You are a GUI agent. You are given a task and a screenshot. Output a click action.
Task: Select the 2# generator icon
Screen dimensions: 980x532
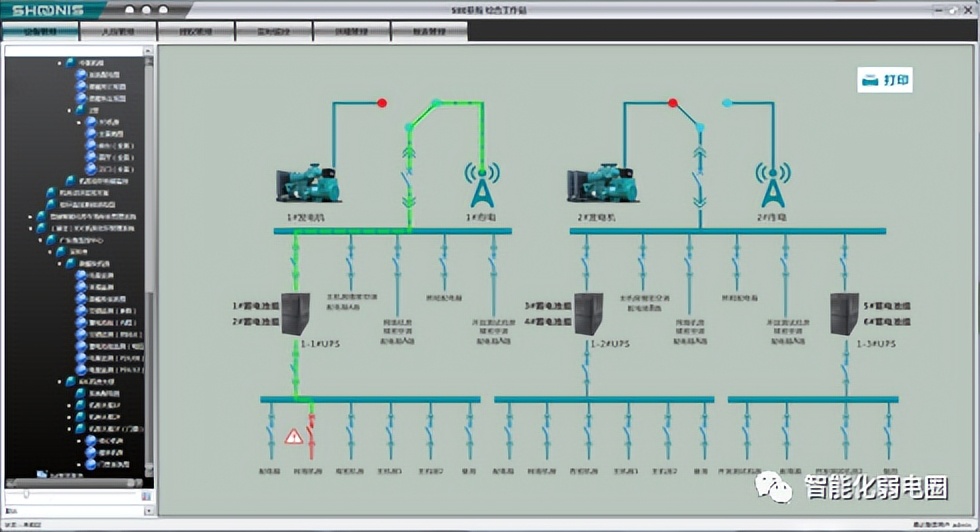pos(601,183)
